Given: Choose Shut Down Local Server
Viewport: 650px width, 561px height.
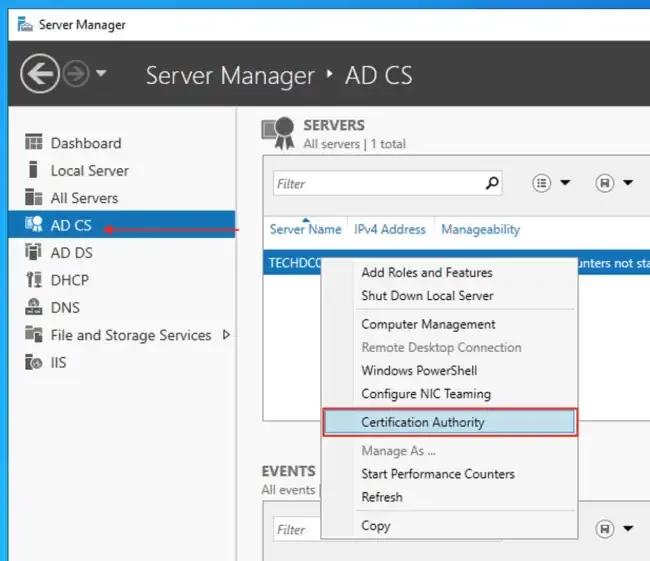Looking at the screenshot, I should pyautogui.click(x=427, y=296).
